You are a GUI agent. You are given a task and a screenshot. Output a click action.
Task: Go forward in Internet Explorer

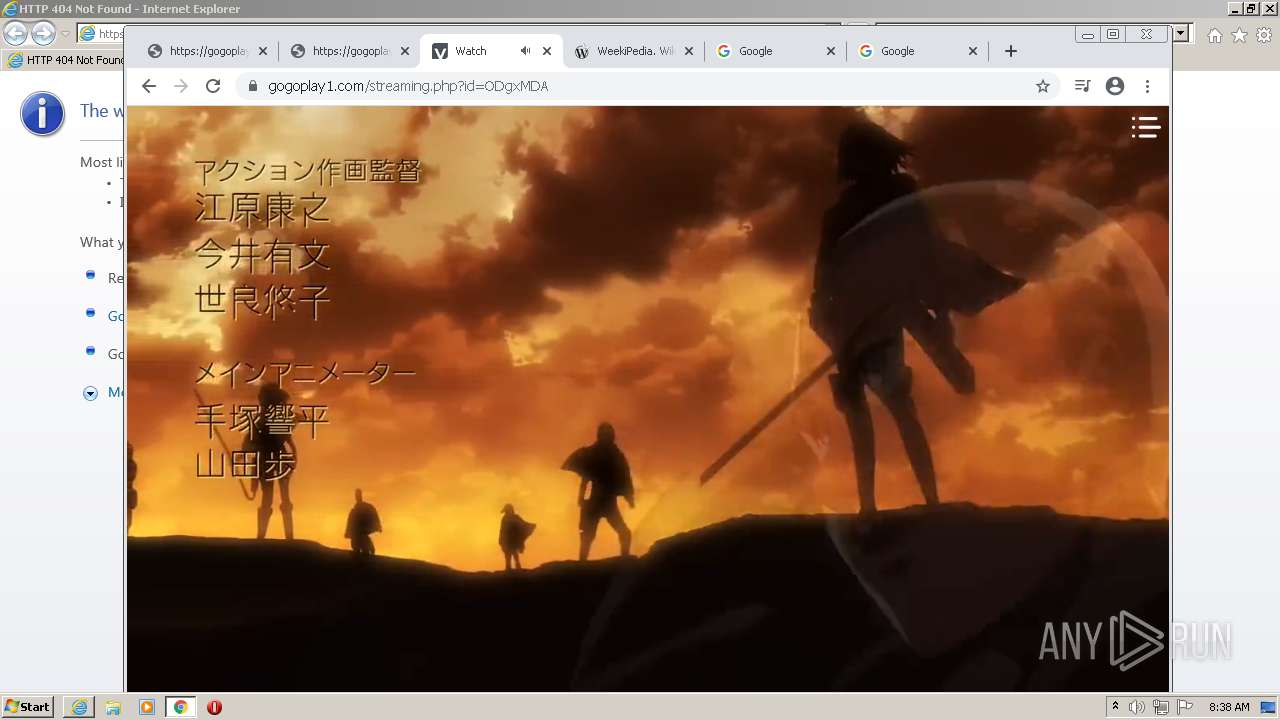[x=43, y=34]
